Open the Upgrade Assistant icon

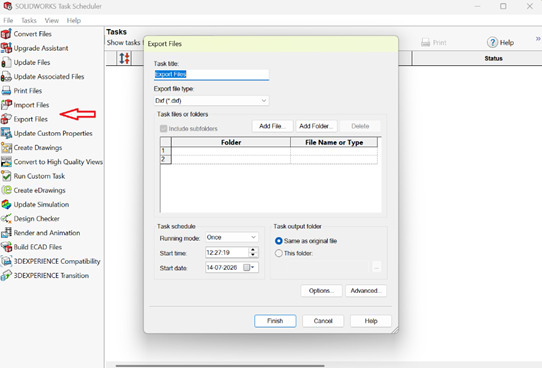6,48
